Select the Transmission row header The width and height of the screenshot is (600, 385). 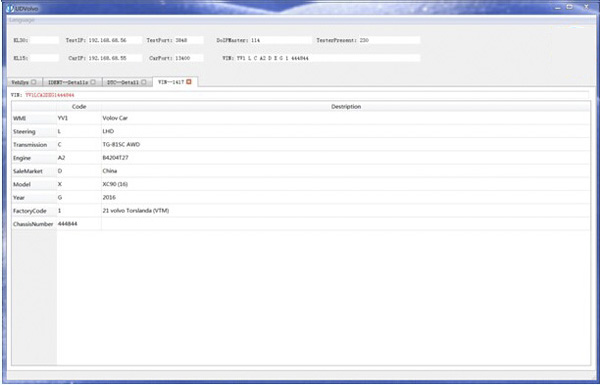coord(34,145)
